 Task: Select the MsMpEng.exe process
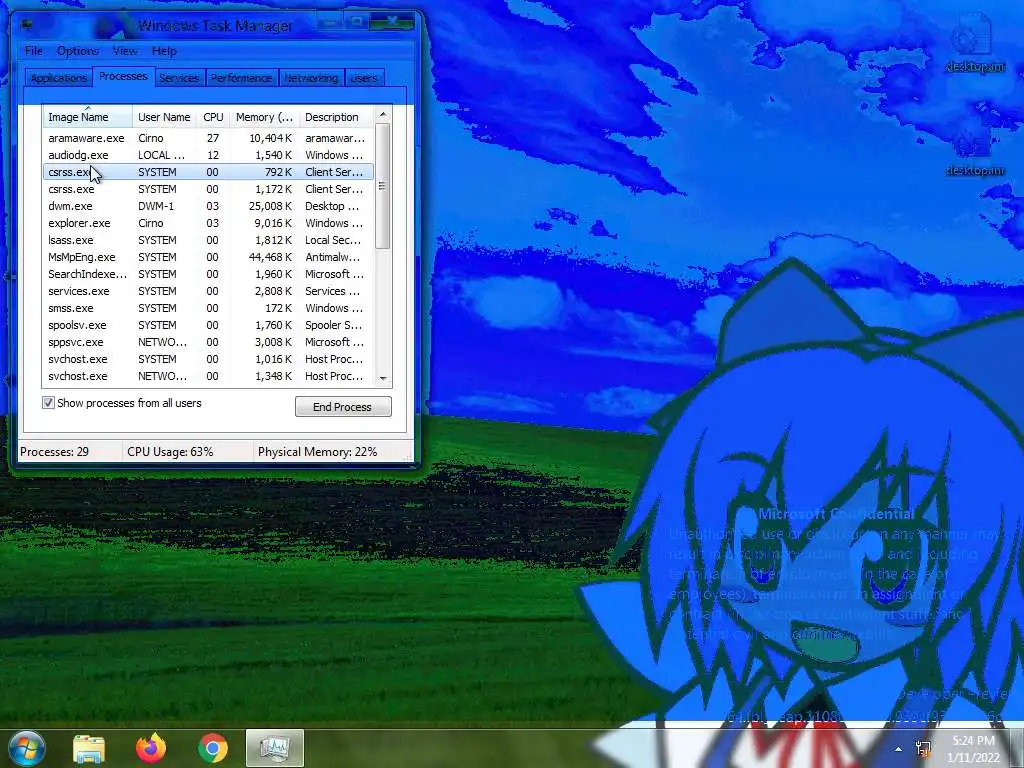(x=208, y=257)
